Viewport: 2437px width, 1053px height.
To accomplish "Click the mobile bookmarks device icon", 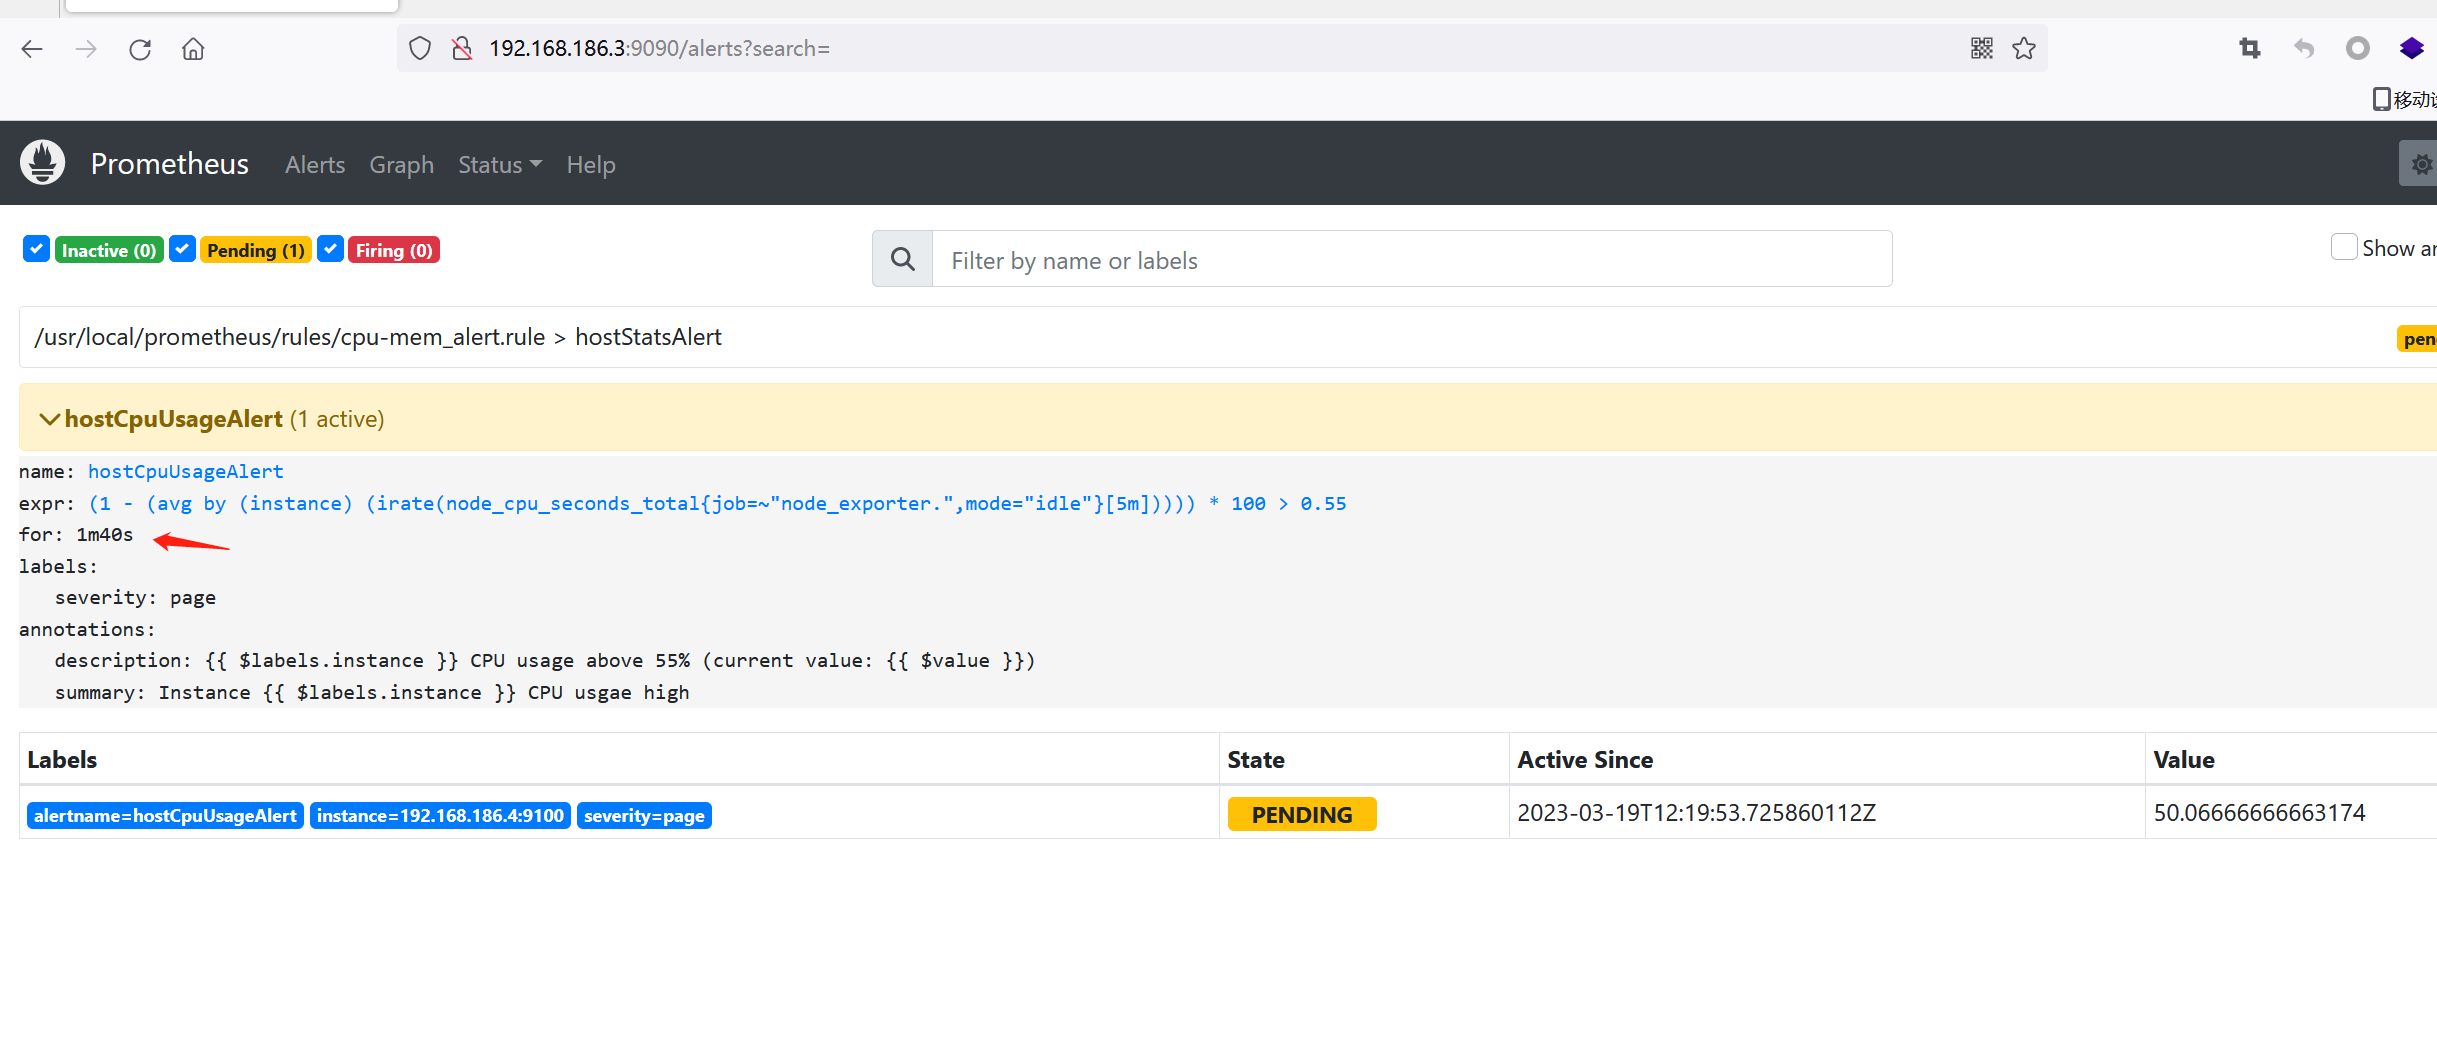I will click(x=2382, y=99).
